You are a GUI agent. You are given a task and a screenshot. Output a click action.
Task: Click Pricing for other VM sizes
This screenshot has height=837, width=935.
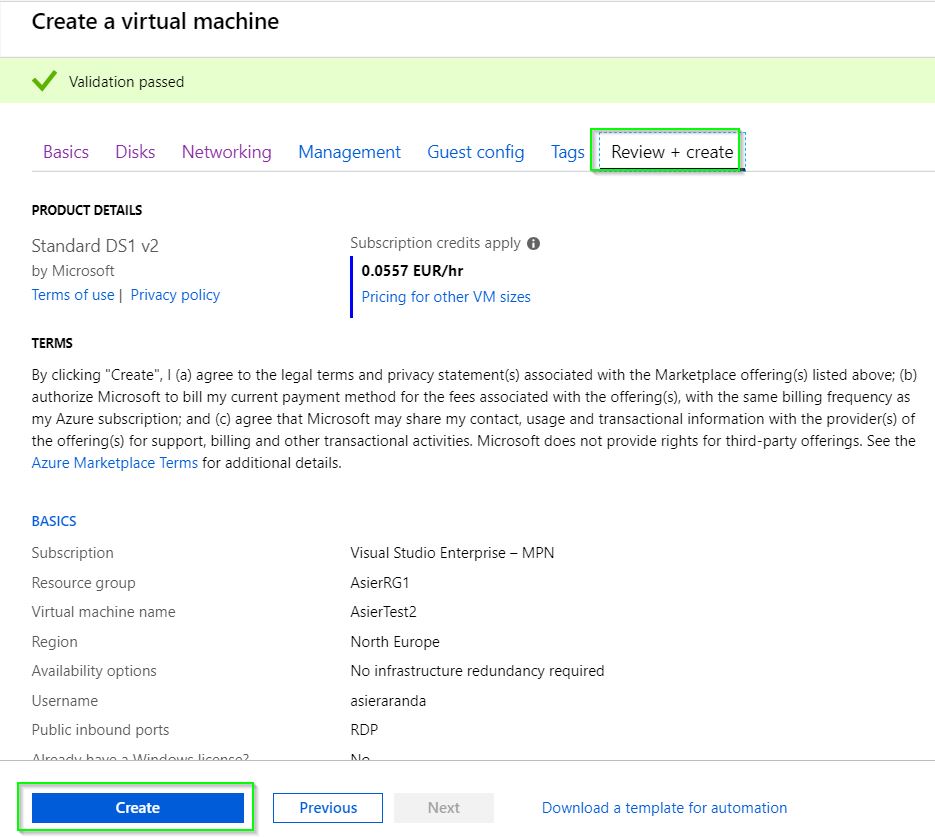[x=446, y=297]
